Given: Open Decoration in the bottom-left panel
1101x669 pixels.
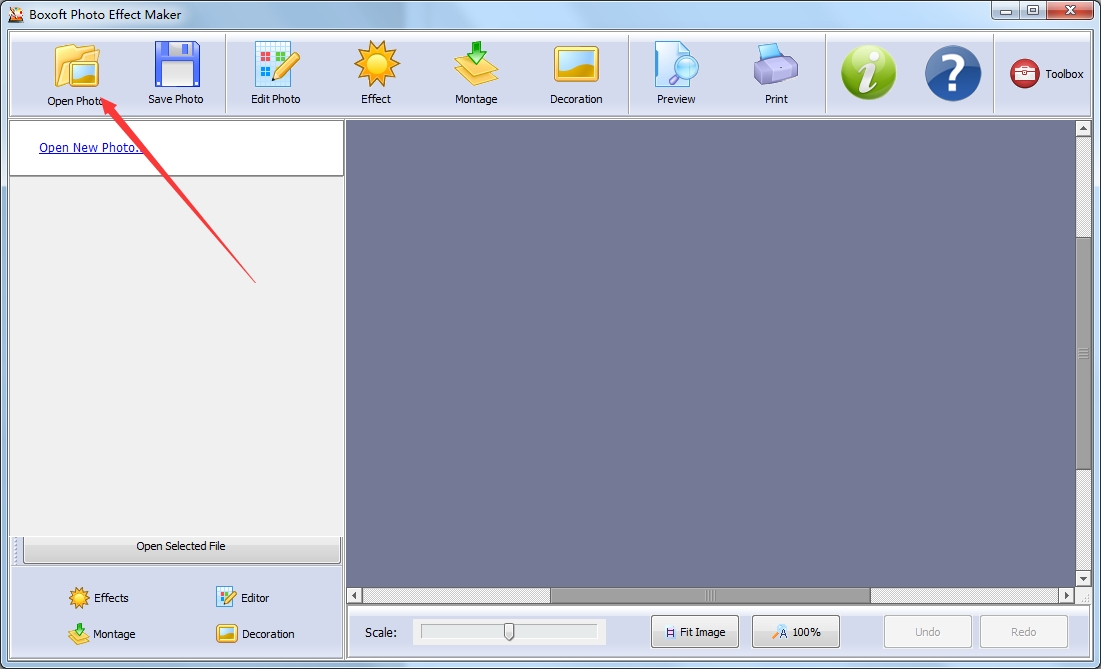Looking at the screenshot, I should (256, 634).
